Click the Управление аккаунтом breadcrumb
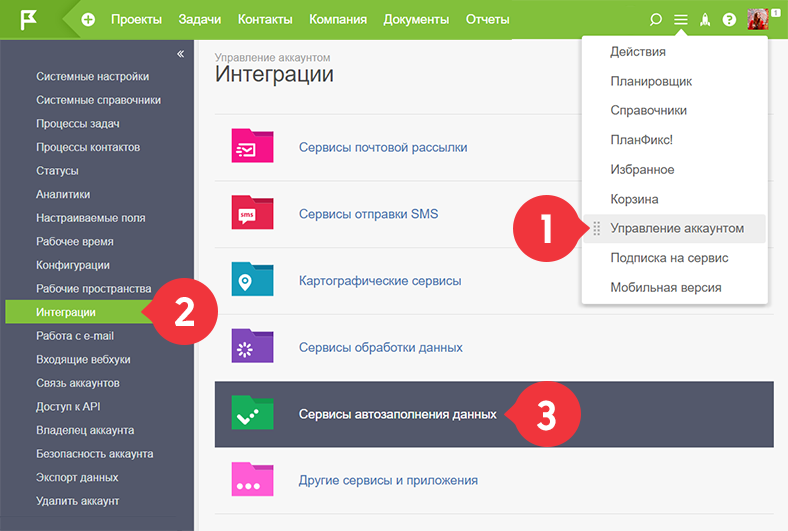The image size is (788, 531). 272,58
